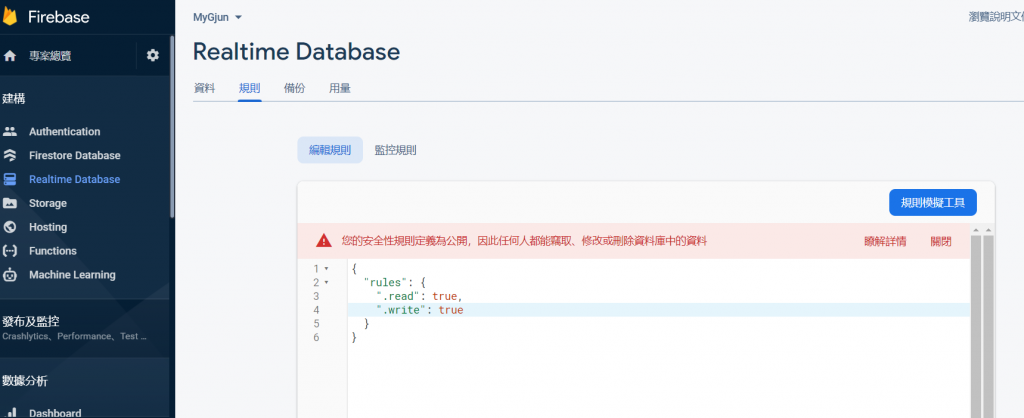The width and height of the screenshot is (1024, 418).
Task: Switch to the 用量 tab
Action: [x=340, y=88]
